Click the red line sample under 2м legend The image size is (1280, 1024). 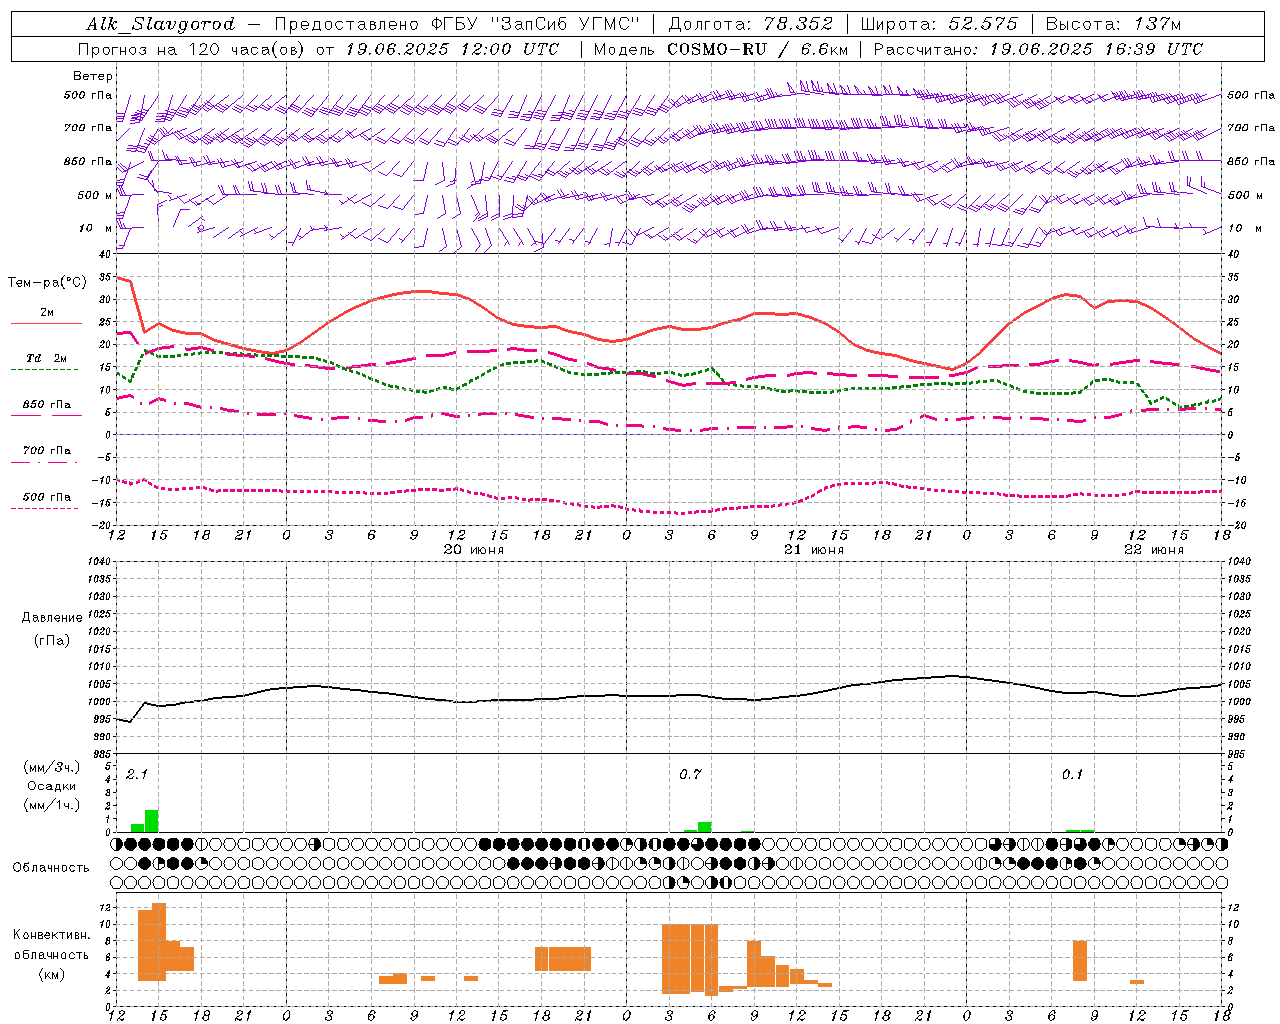click(x=46, y=324)
